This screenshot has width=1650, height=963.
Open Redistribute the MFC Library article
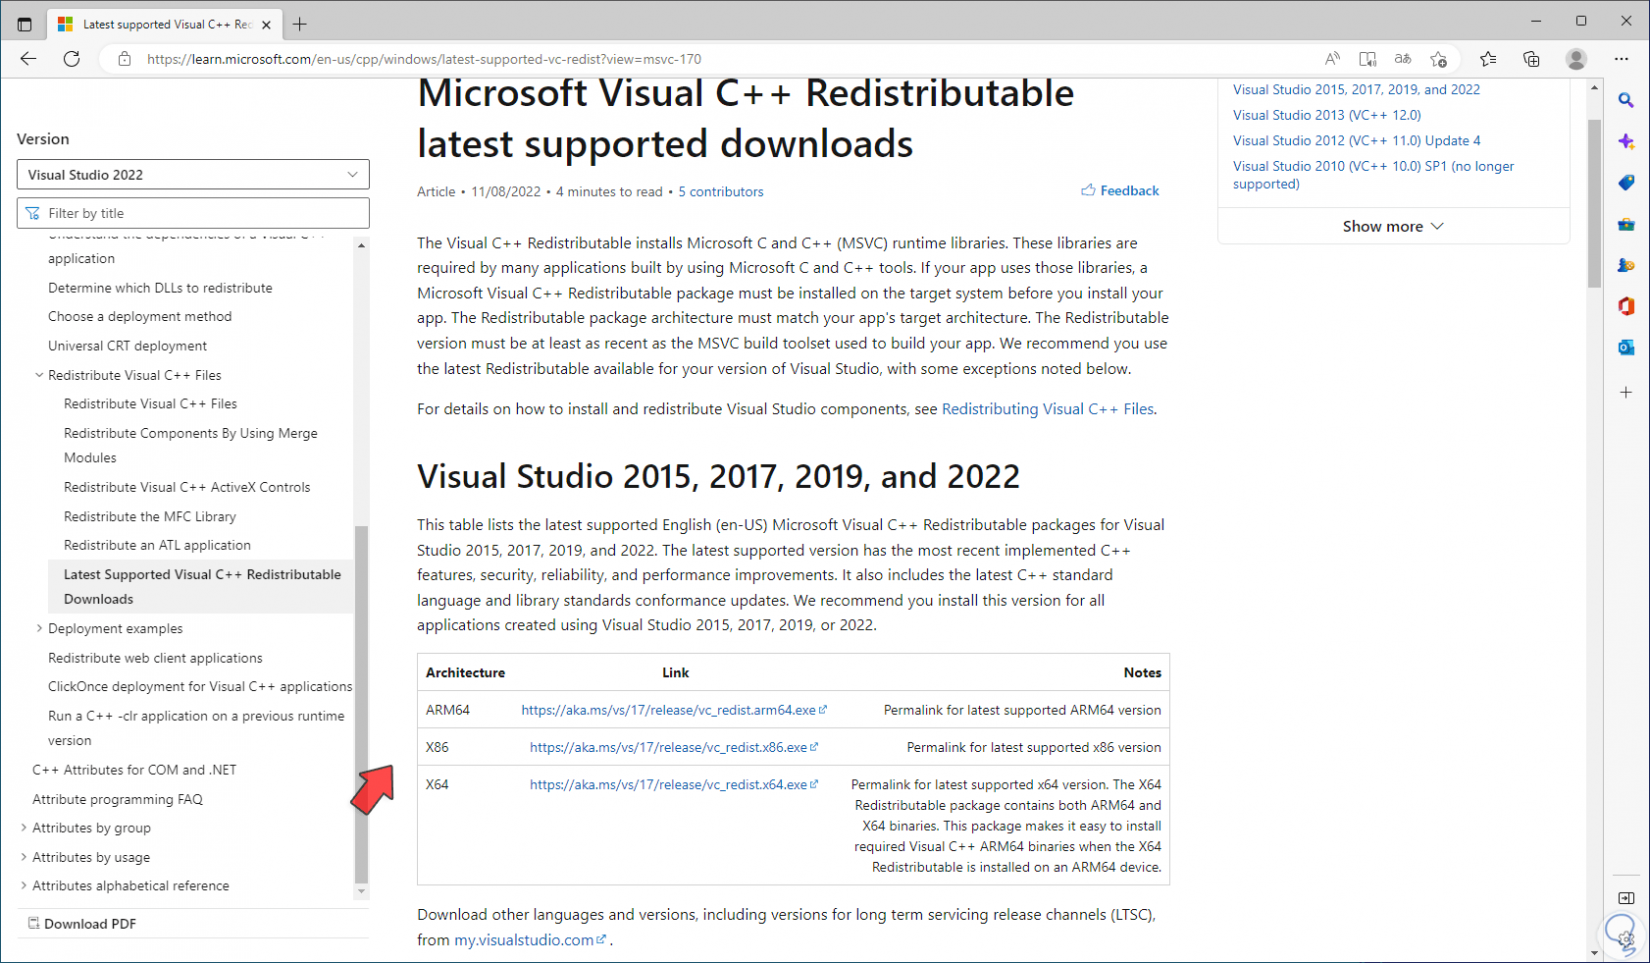(x=150, y=516)
